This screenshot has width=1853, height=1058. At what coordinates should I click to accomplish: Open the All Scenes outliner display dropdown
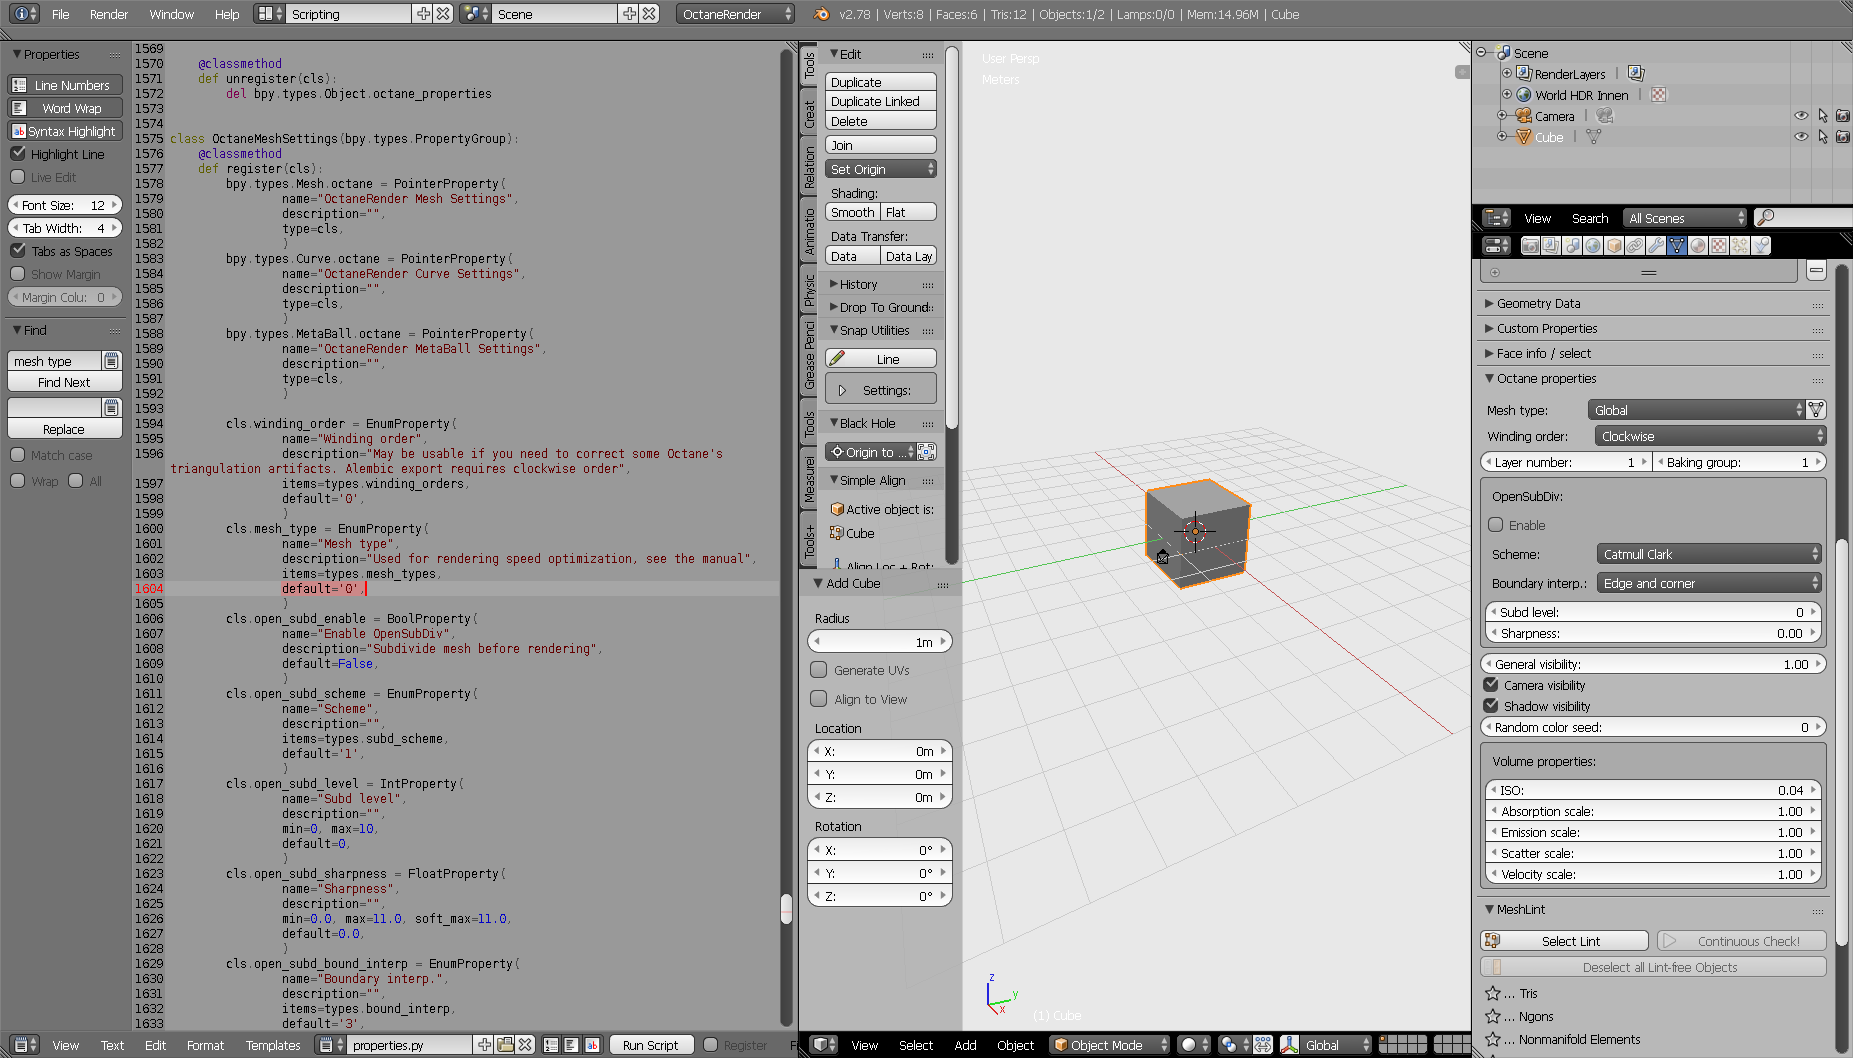coord(1685,218)
